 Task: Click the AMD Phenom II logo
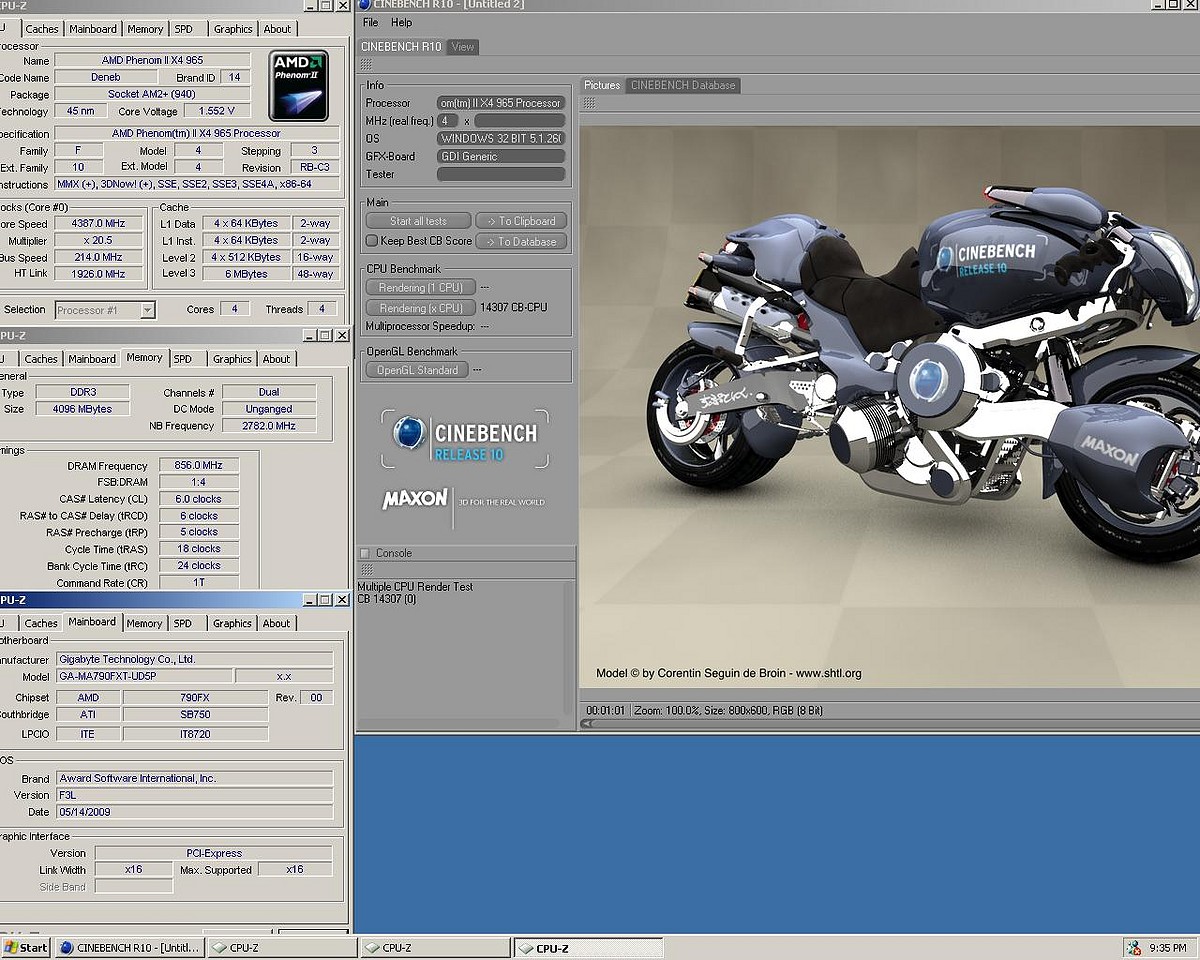300,85
